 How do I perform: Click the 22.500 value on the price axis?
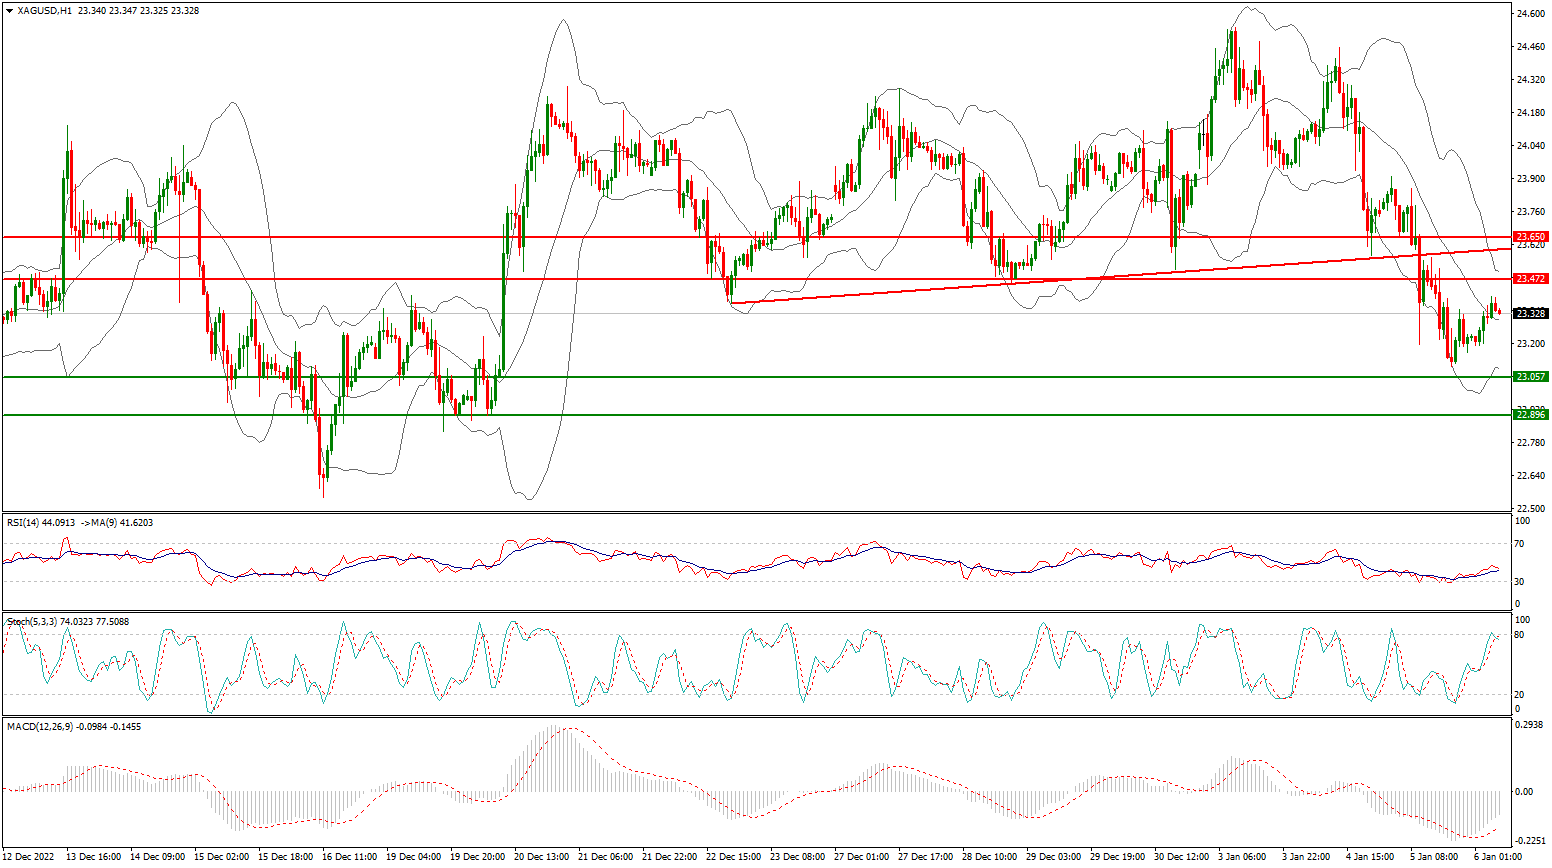[x=1531, y=508]
